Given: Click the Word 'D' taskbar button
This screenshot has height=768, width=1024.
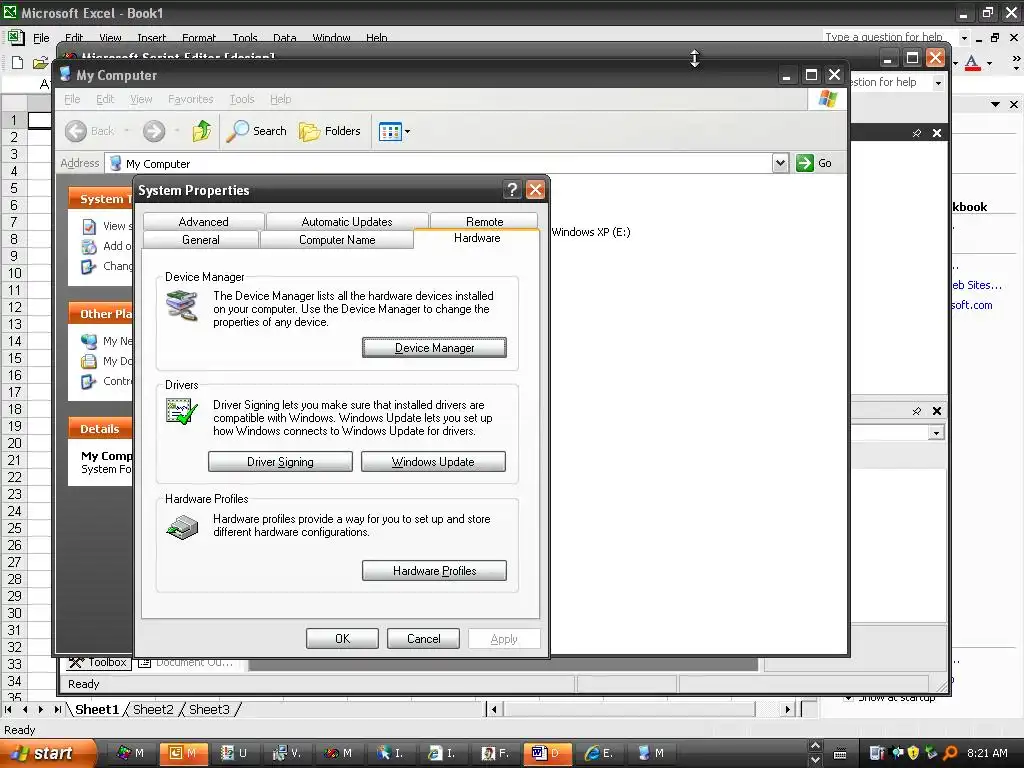Looking at the screenshot, I should [x=547, y=753].
